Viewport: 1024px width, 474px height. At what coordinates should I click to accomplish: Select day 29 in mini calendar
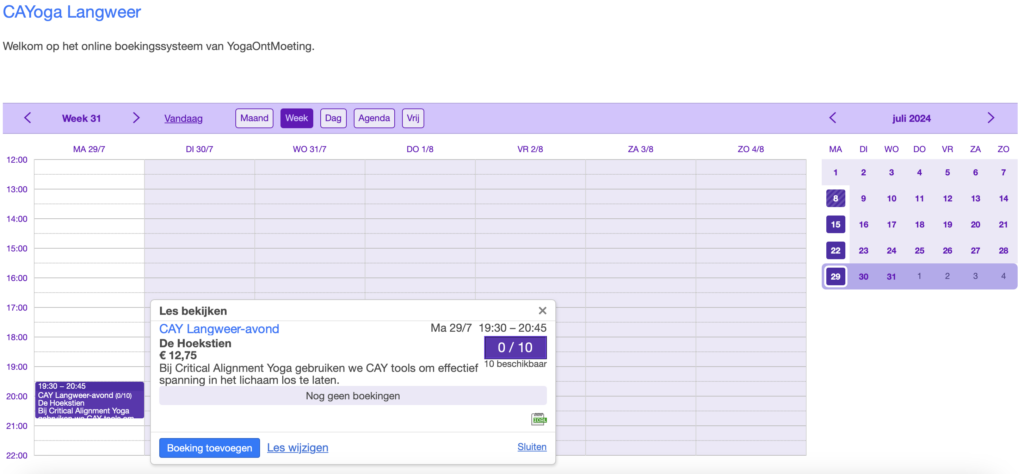[835, 277]
